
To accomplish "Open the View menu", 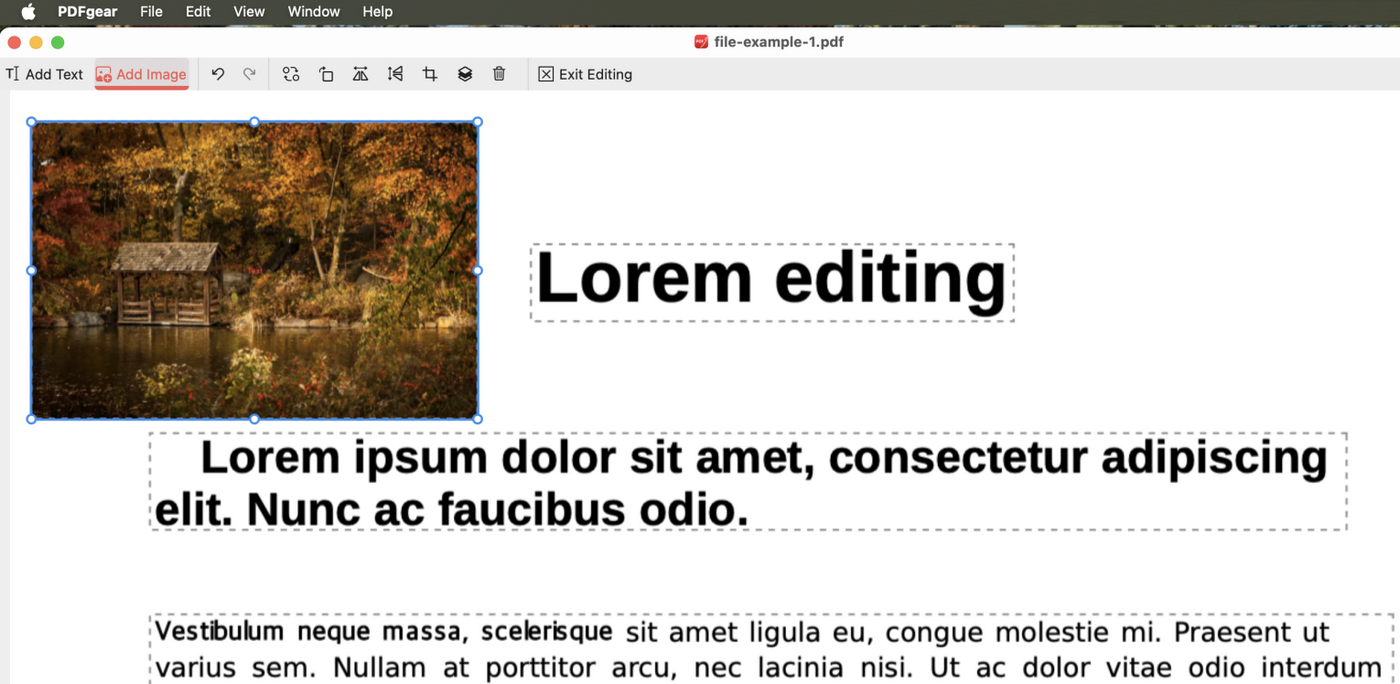I will point(249,12).
